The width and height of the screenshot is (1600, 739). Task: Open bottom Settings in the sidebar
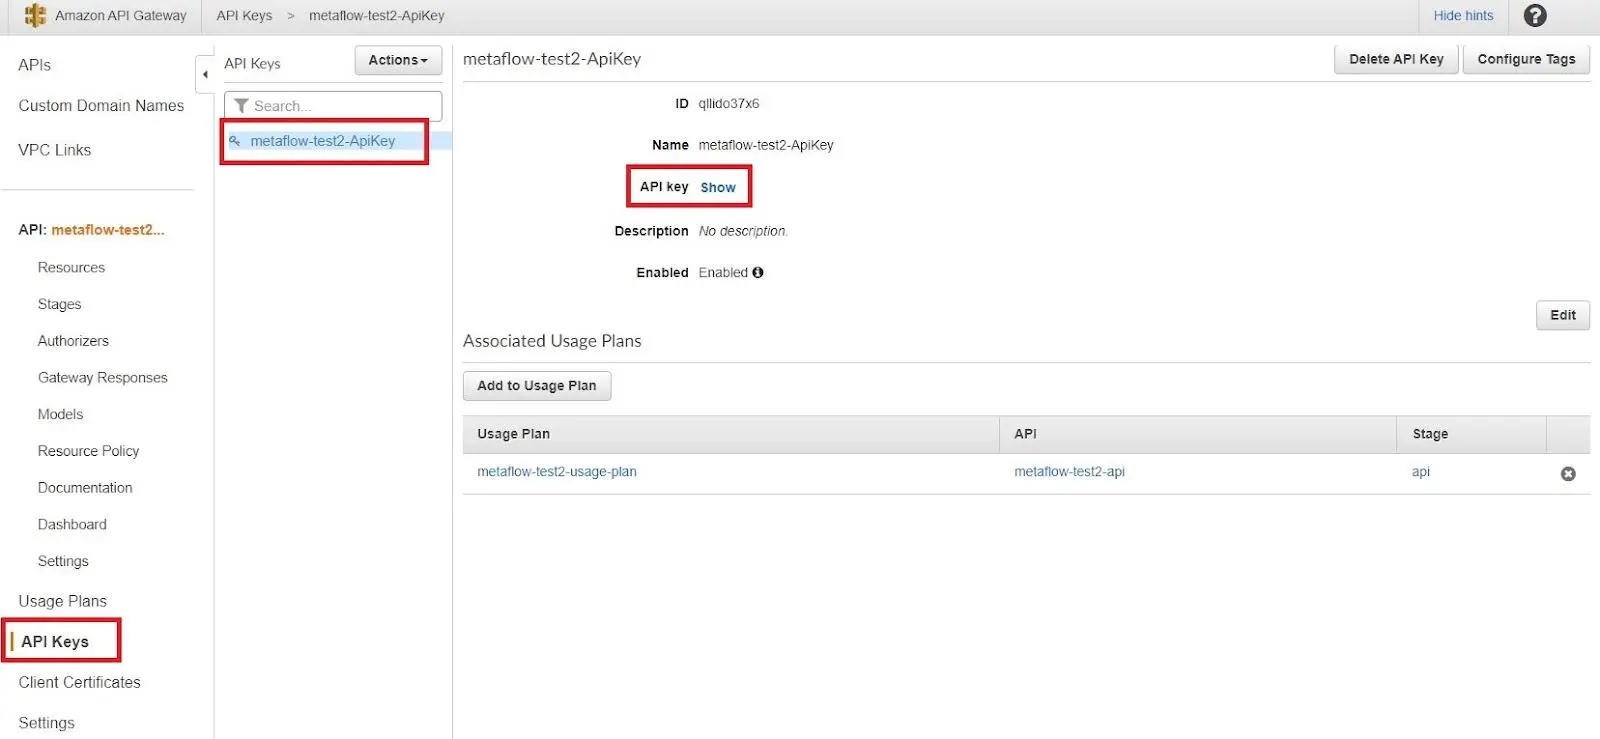click(x=46, y=723)
